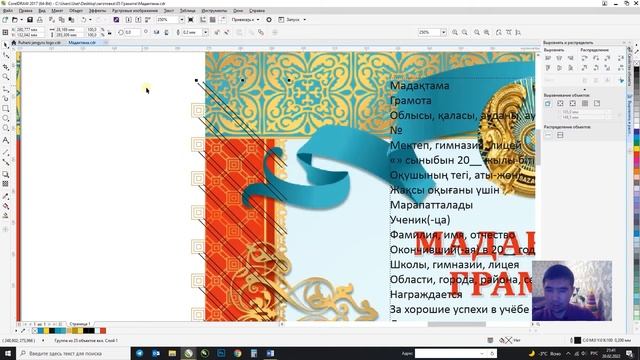This screenshot has width=640, height=360.
Task: Set align to Page edge
Action: [x=560, y=103]
